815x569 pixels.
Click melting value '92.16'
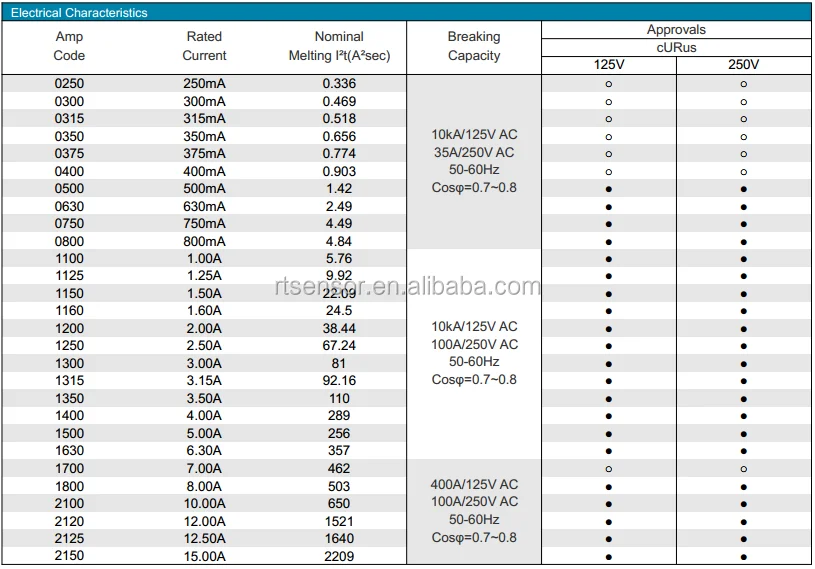[x=339, y=381]
